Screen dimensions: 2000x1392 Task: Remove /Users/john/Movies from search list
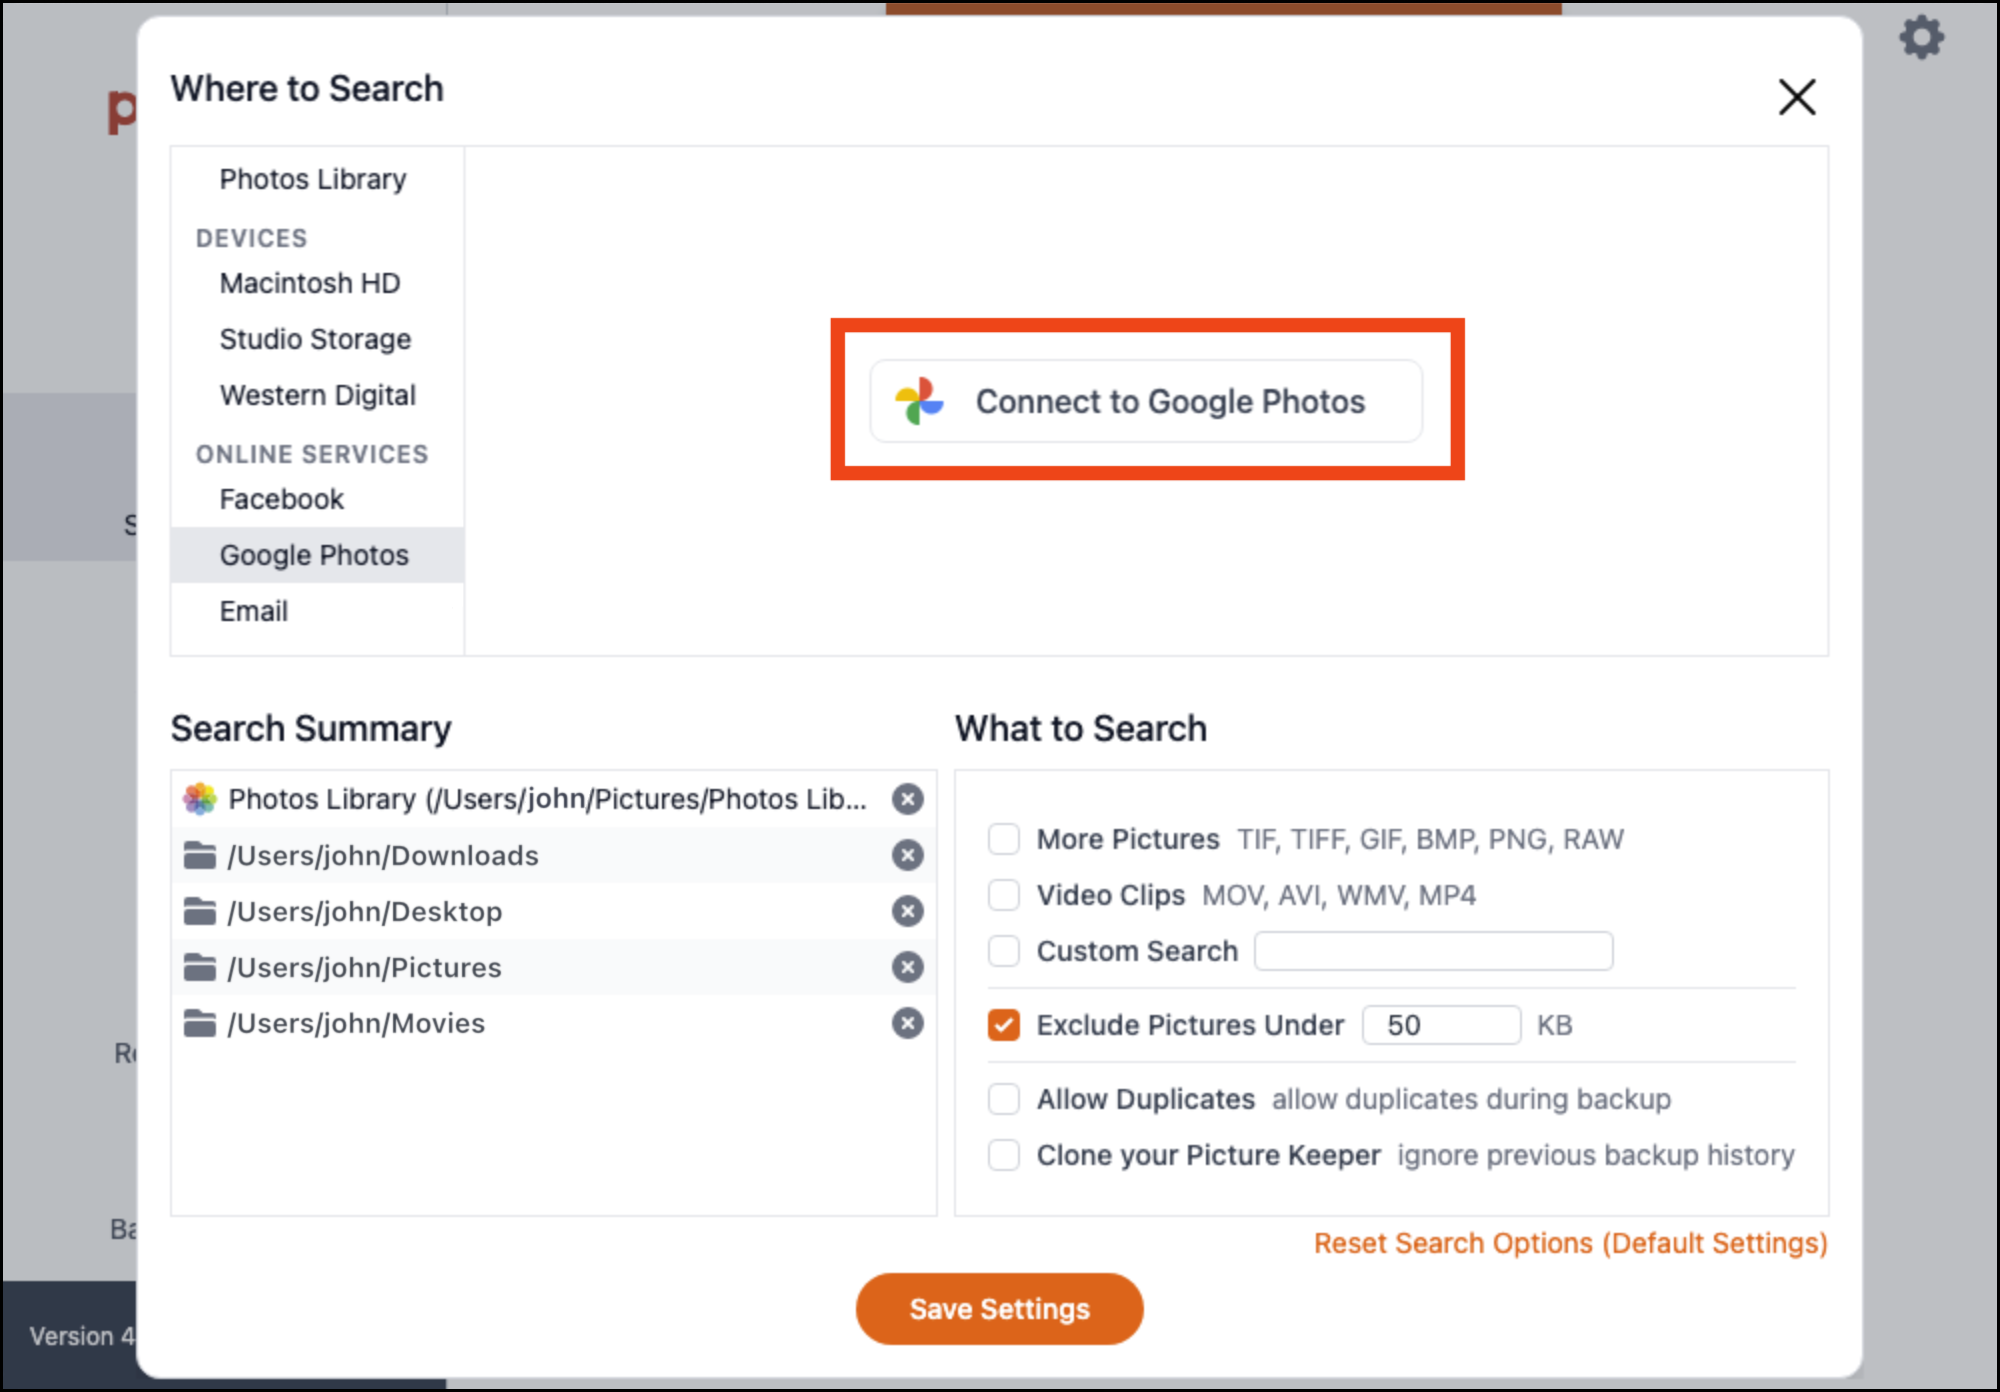coord(907,1023)
